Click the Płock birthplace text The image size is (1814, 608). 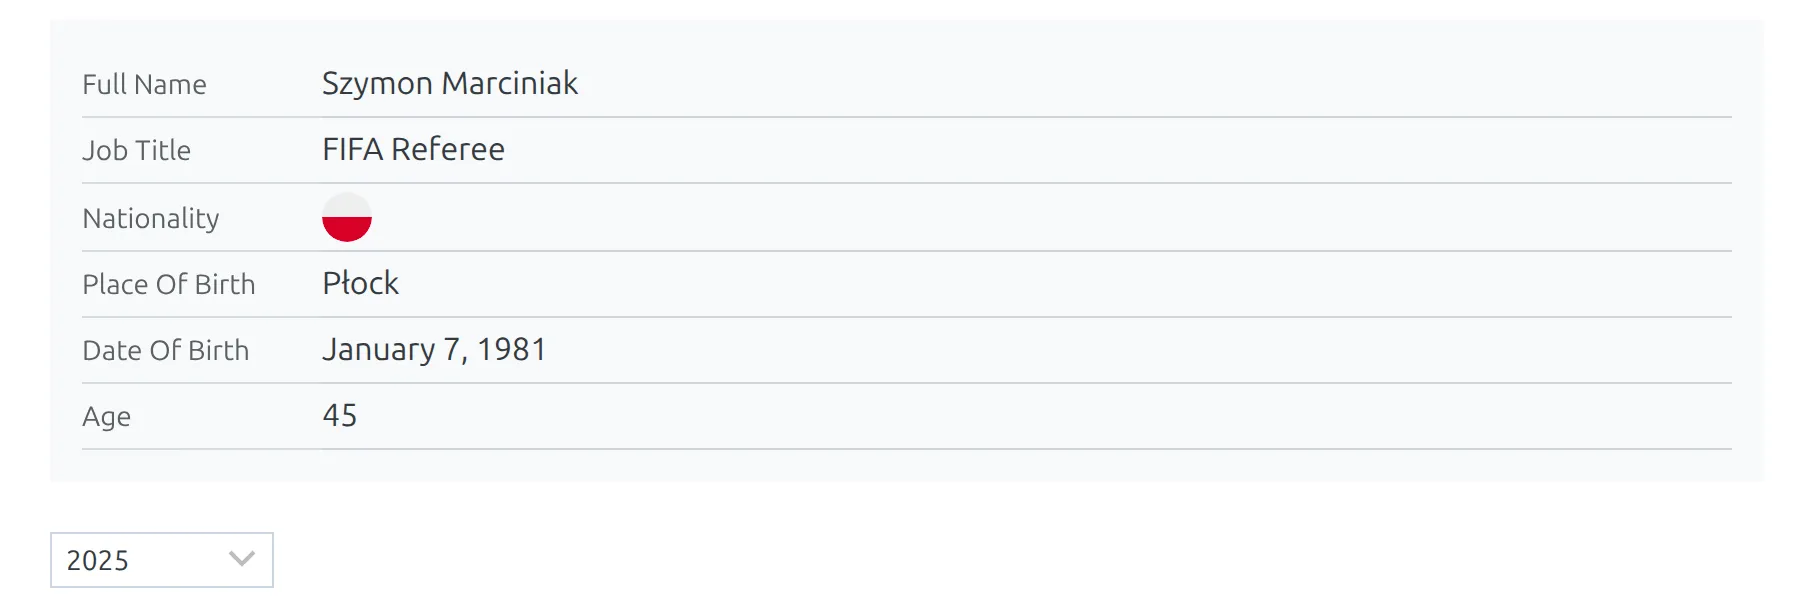[x=360, y=283]
